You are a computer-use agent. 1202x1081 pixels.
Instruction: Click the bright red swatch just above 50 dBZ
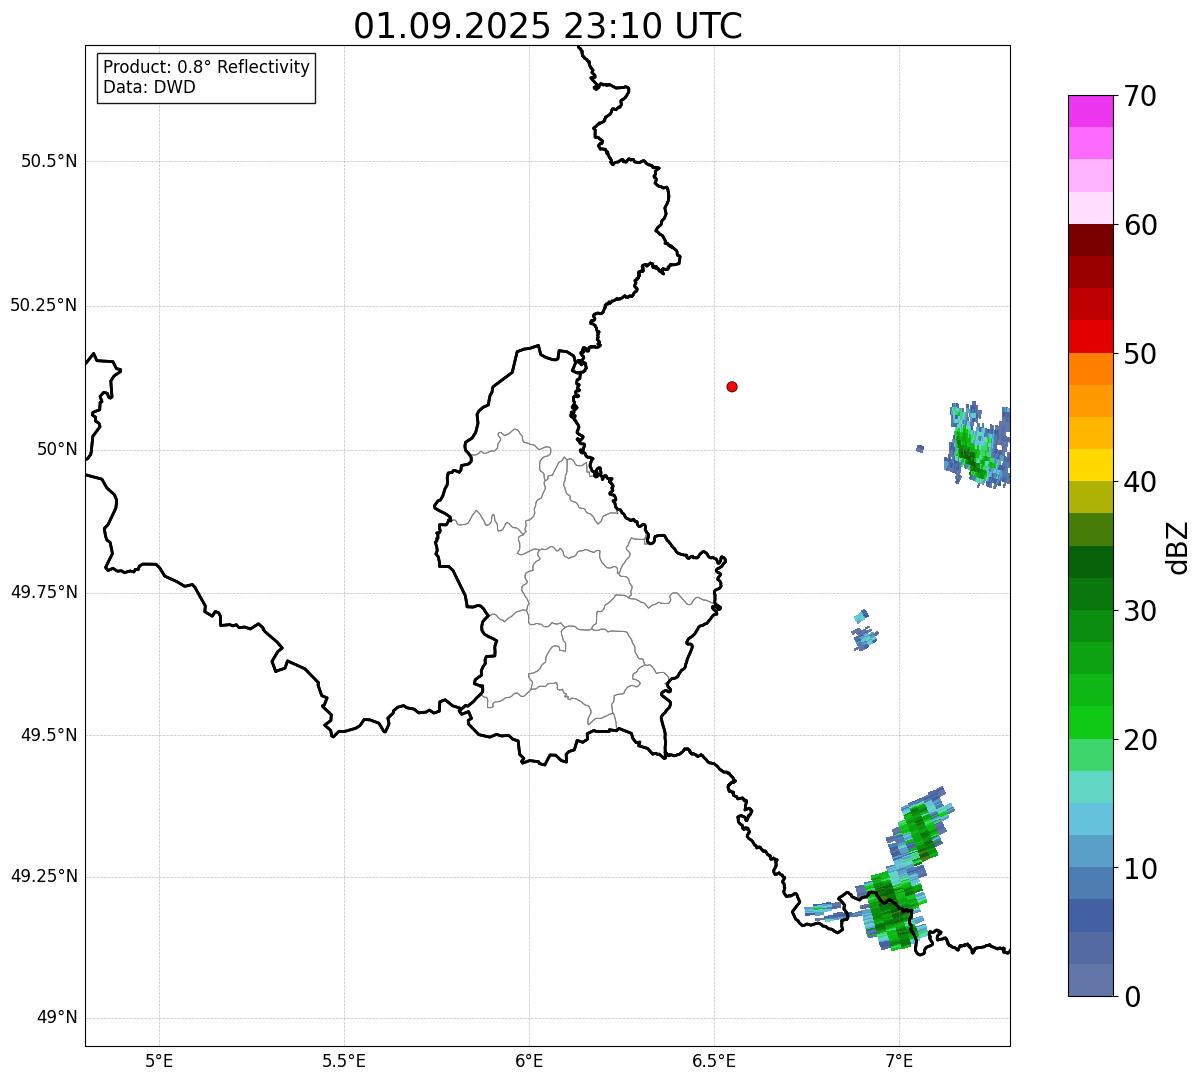click(1090, 337)
